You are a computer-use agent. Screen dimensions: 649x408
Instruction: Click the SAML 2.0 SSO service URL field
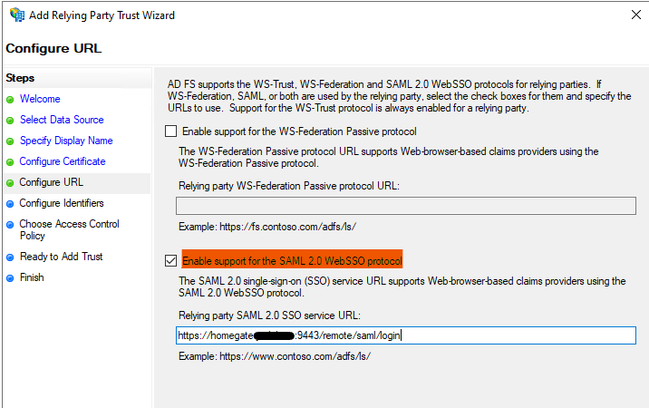tap(405, 336)
